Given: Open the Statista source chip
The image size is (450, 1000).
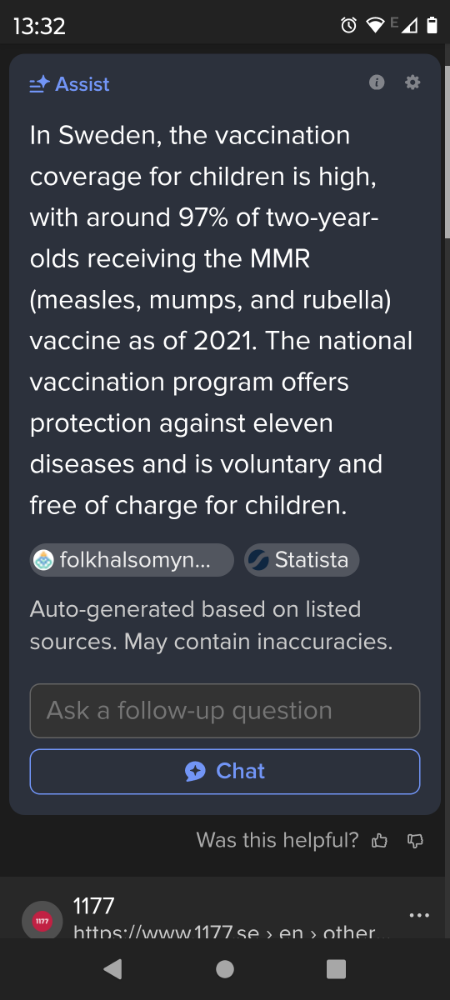Looking at the screenshot, I should [301, 560].
